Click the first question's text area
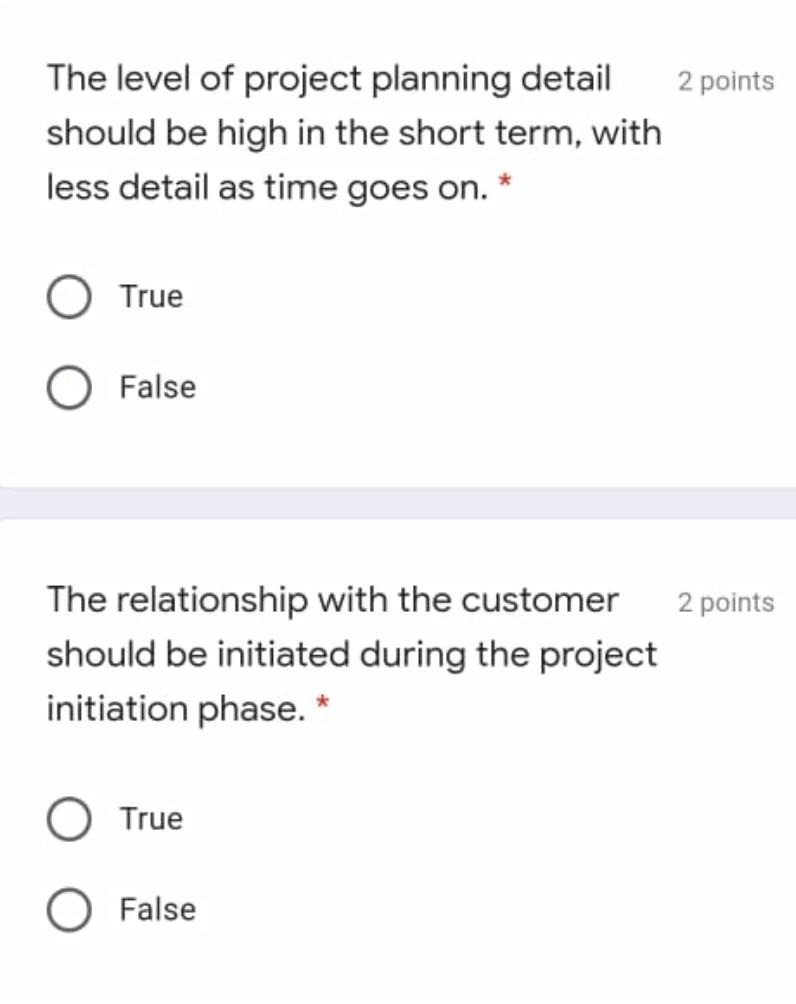Viewport: 796px width, 1004px height. click(330, 132)
